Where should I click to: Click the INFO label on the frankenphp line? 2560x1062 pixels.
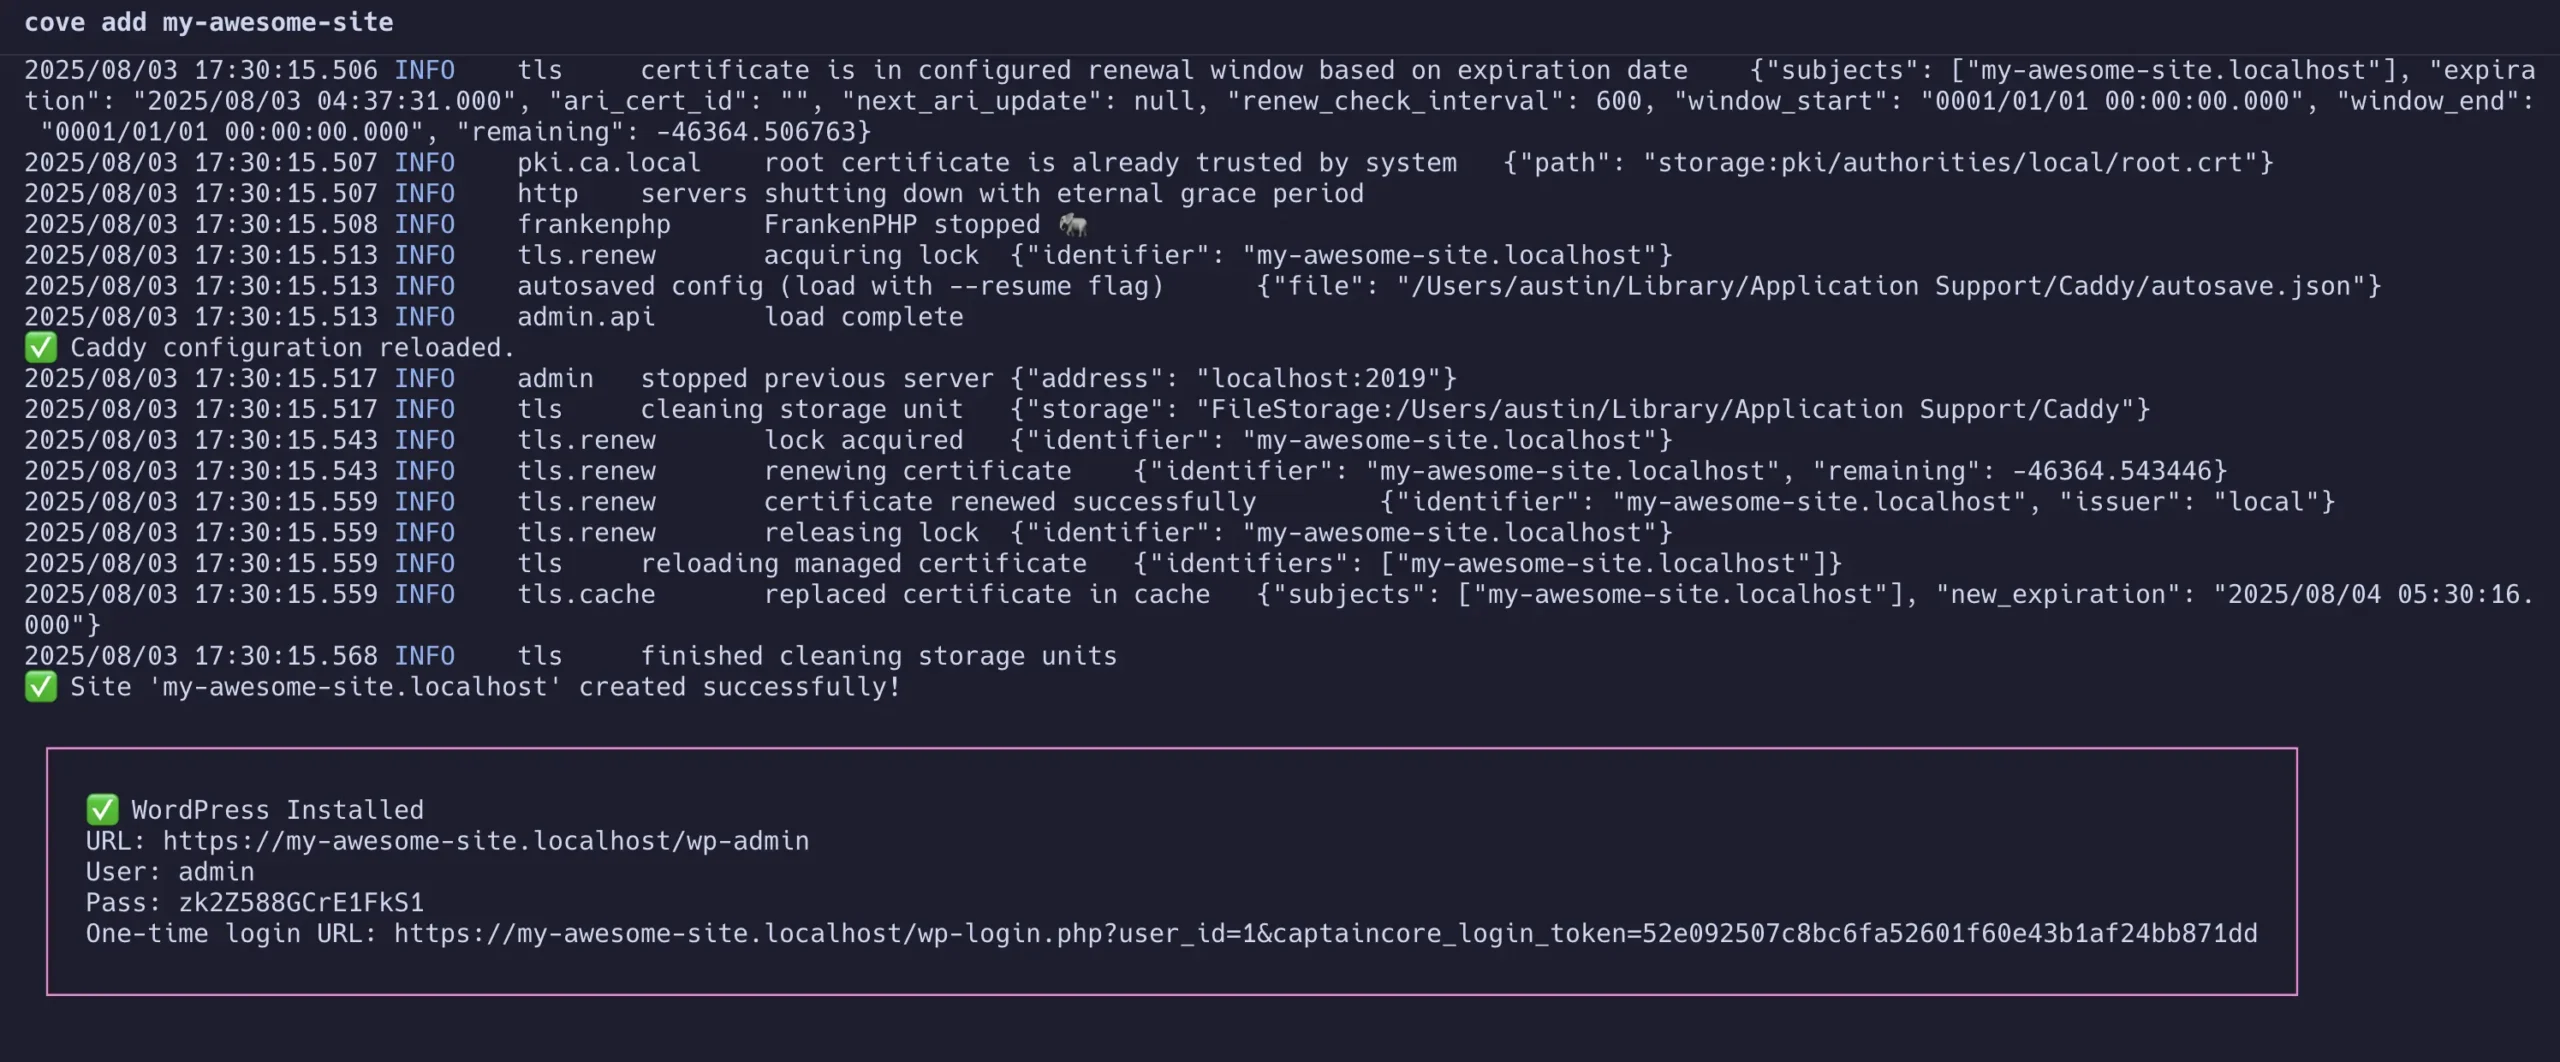(x=424, y=225)
